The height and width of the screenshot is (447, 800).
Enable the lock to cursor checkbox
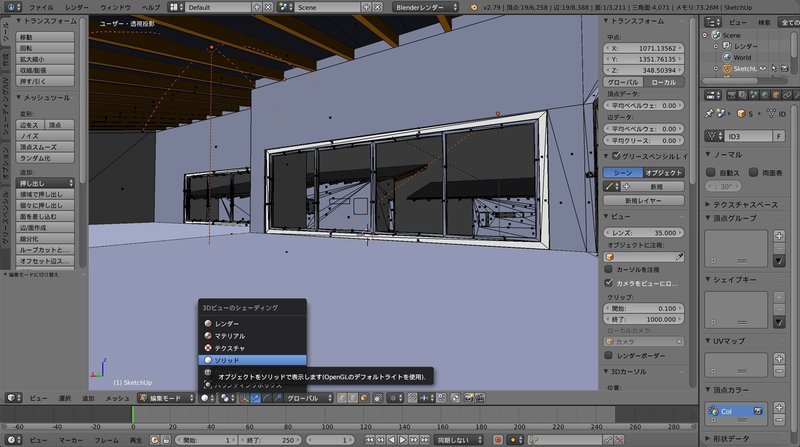pyautogui.click(x=608, y=269)
